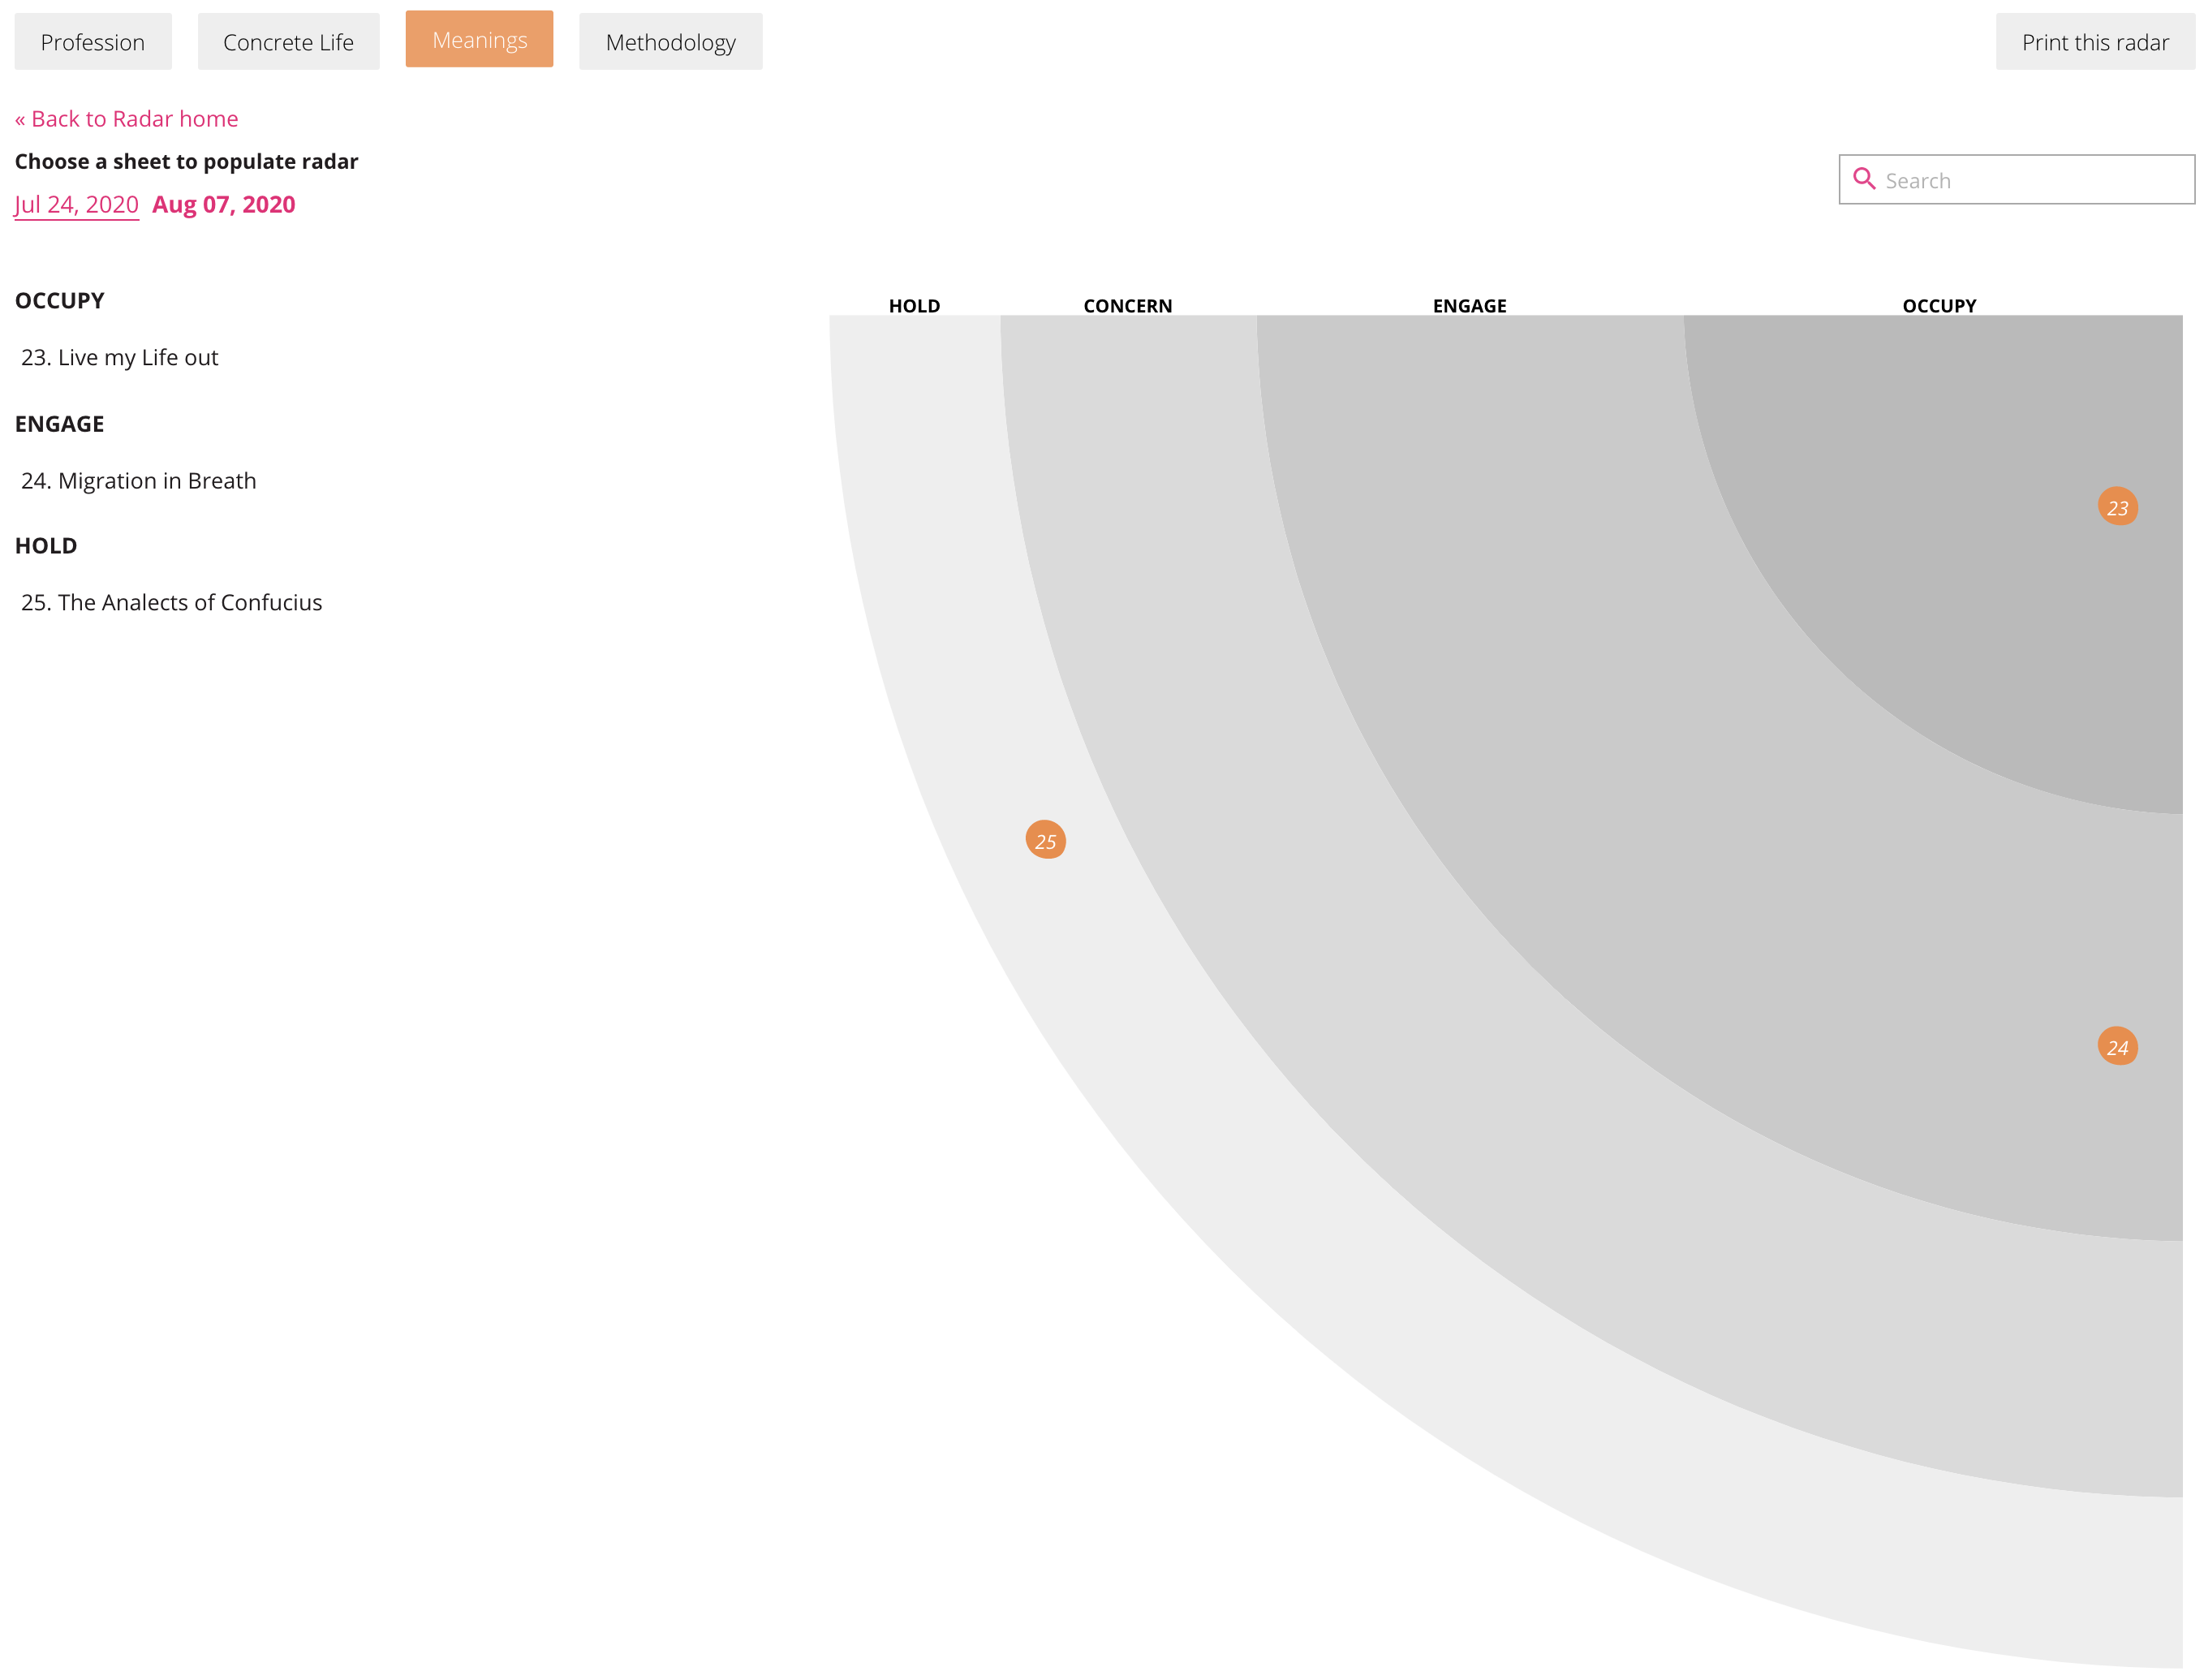Click the magnifying glass search icon

1863,179
